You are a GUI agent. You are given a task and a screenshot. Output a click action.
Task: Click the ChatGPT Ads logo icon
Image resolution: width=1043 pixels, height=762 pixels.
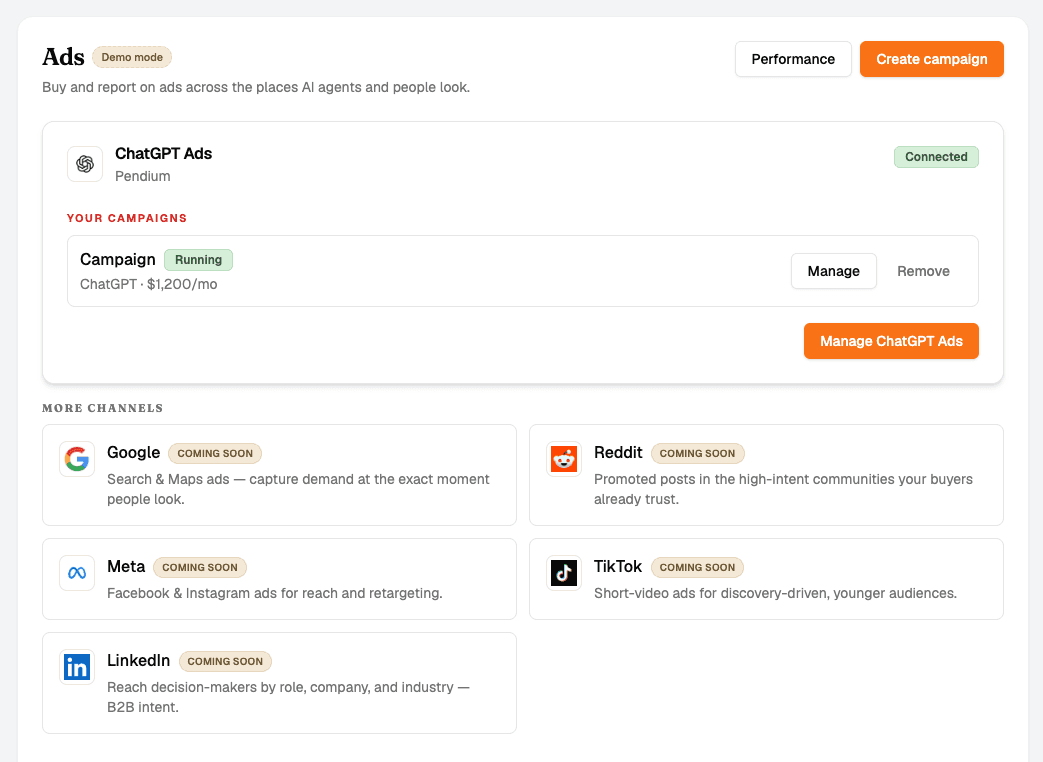tap(85, 164)
